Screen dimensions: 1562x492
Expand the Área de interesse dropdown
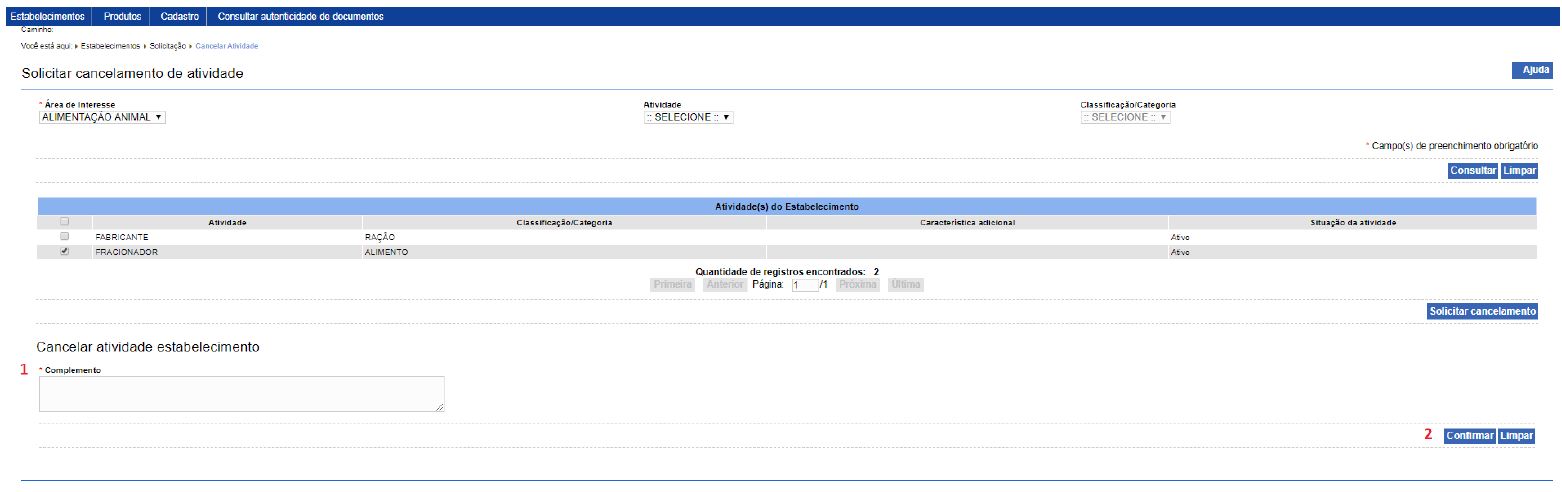[x=101, y=117]
